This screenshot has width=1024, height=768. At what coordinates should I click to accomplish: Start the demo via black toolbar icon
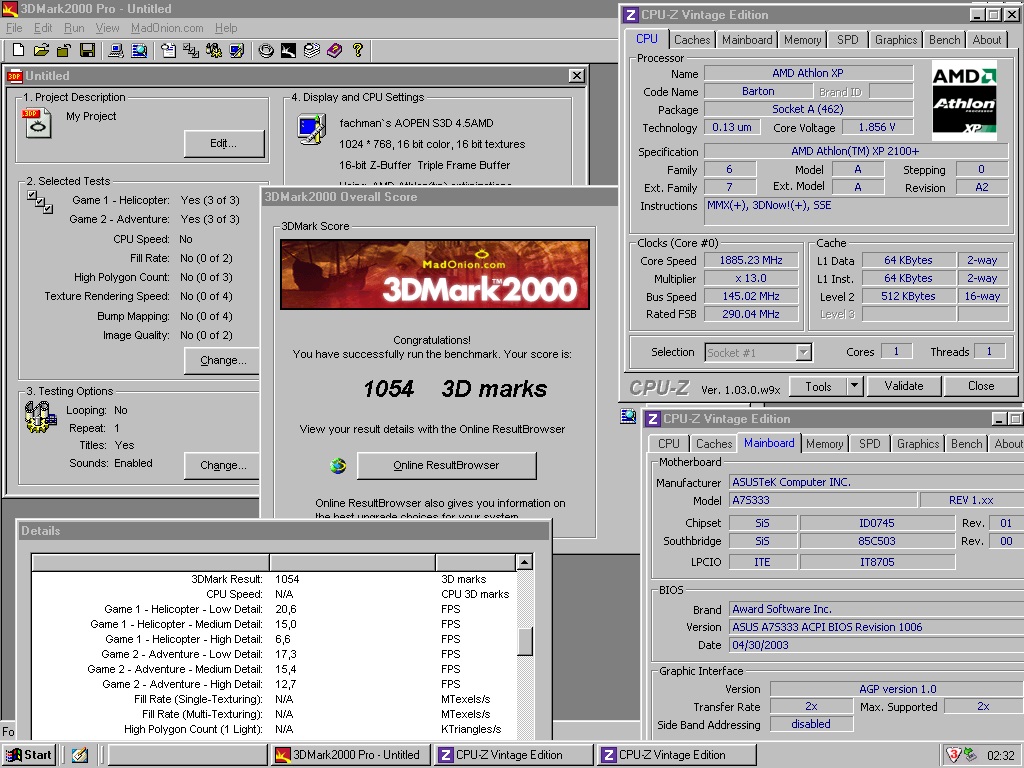click(288, 50)
